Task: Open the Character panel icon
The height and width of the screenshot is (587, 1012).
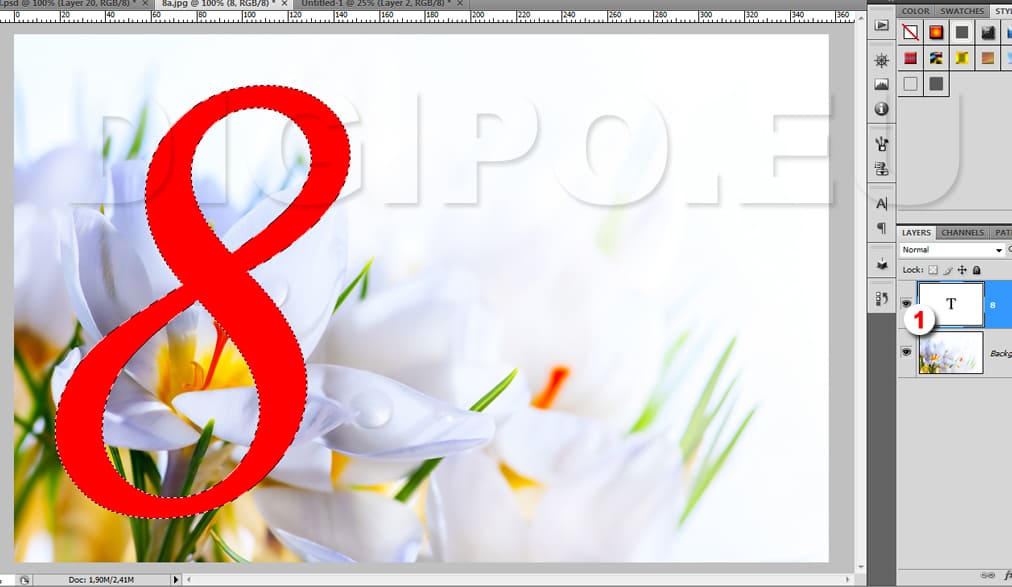Action: point(881,204)
